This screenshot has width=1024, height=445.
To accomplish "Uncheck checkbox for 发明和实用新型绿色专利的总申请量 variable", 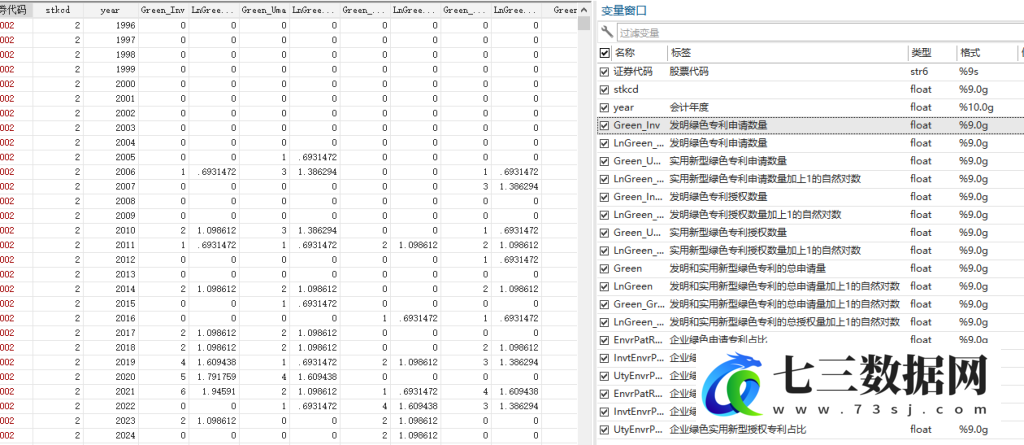I will (604, 269).
